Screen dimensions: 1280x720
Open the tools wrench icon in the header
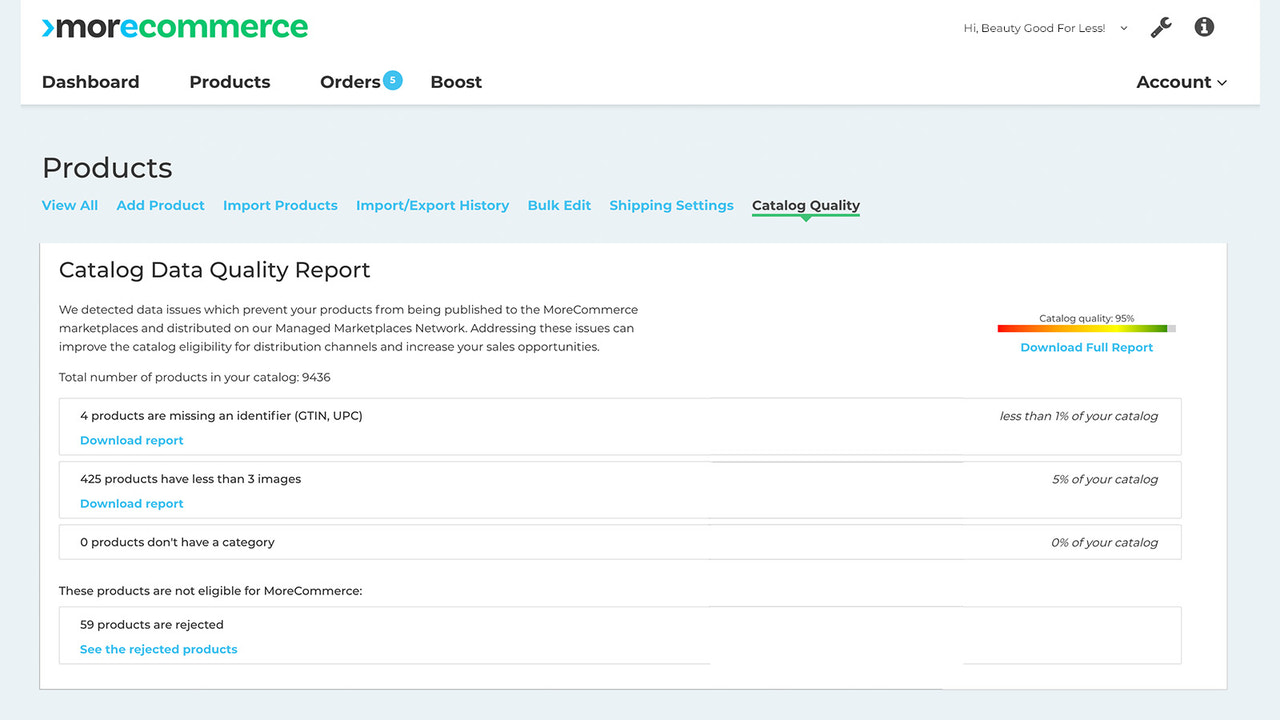point(1160,27)
